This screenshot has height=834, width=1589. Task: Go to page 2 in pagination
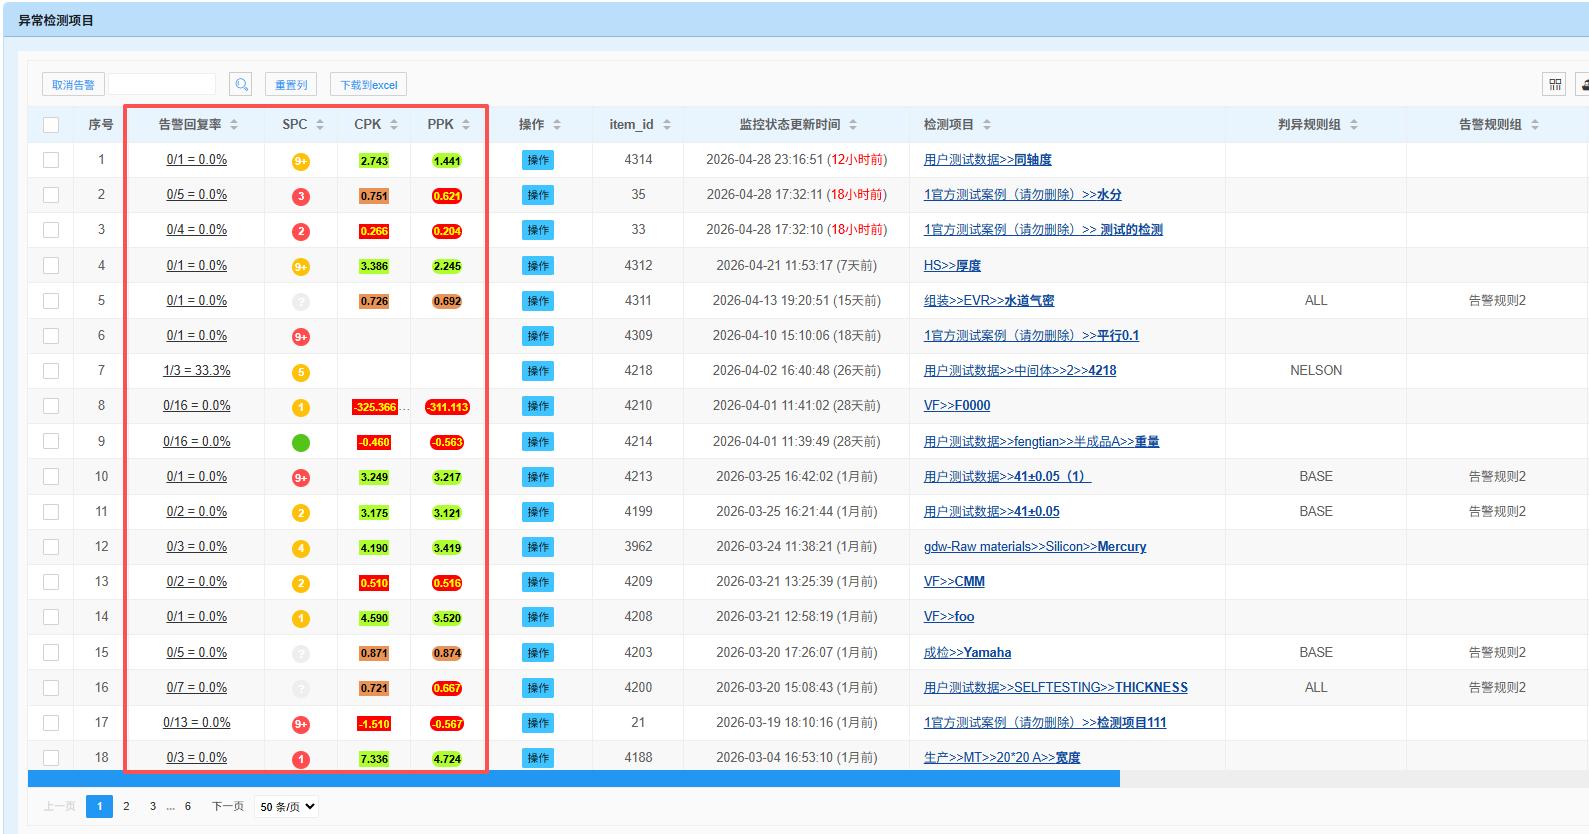[x=126, y=806]
